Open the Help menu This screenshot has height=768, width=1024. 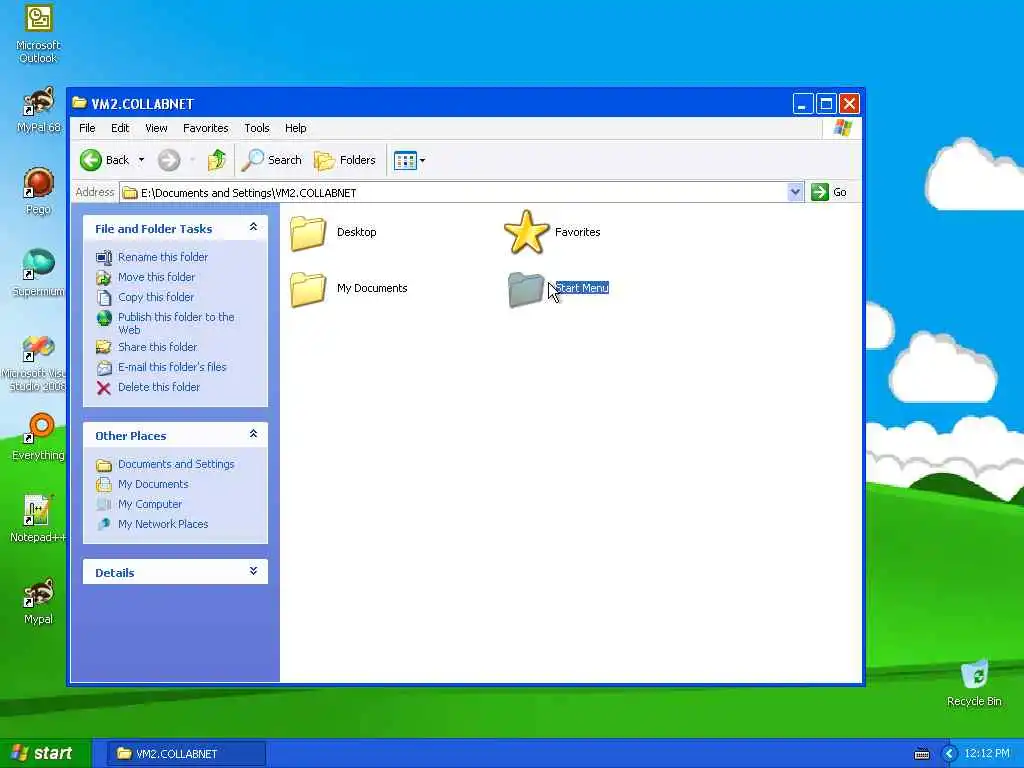coord(295,128)
